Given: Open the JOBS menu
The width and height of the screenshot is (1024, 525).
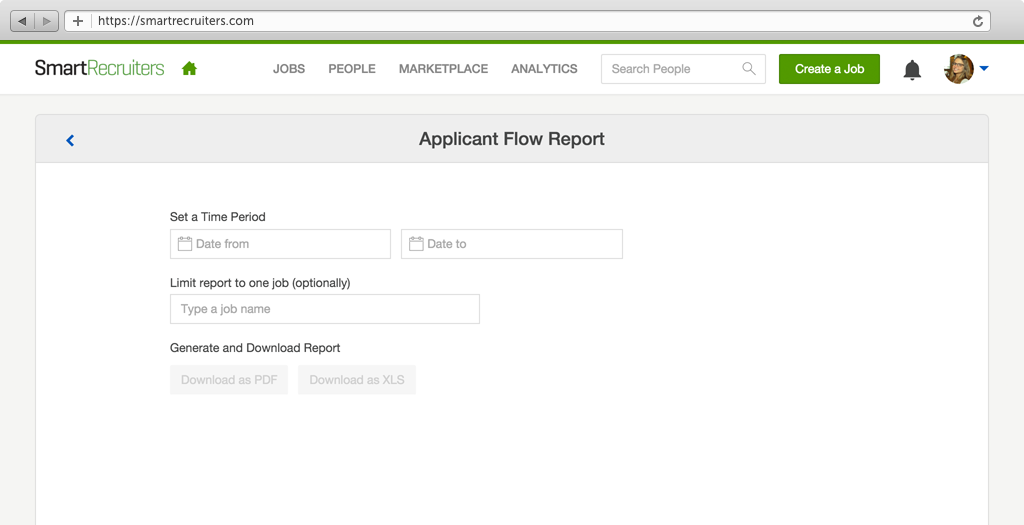Looking at the screenshot, I should (x=289, y=69).
